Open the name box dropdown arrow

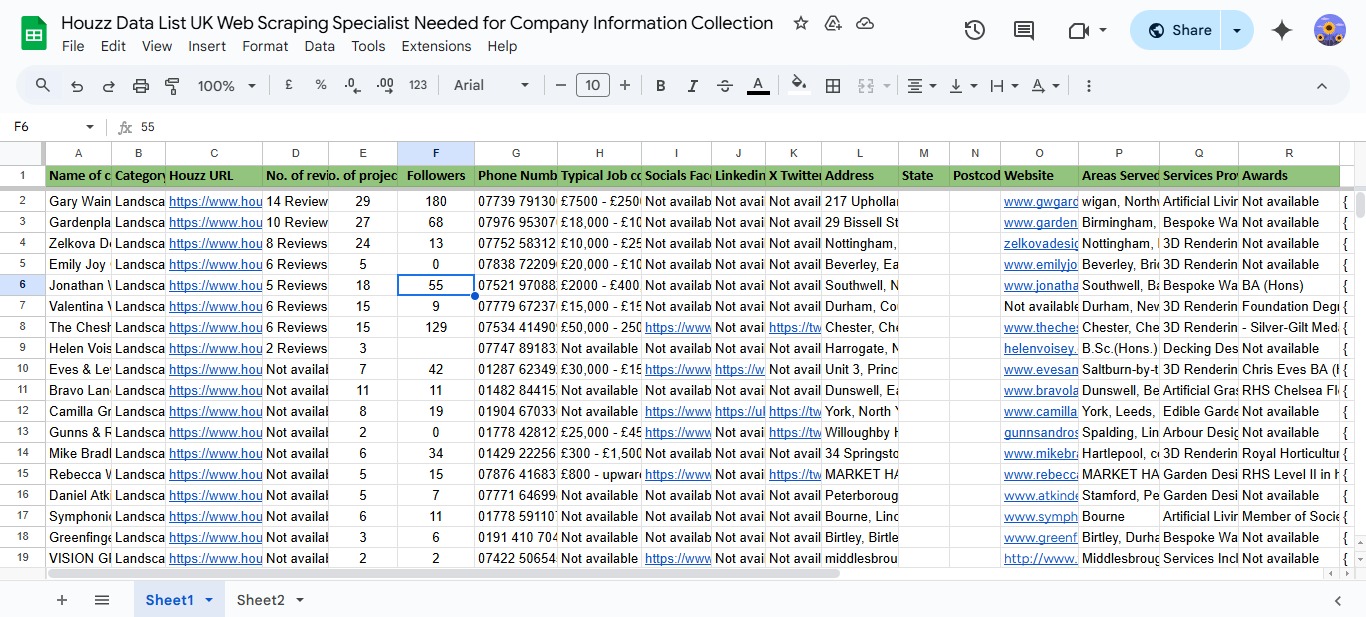[90, 127]
